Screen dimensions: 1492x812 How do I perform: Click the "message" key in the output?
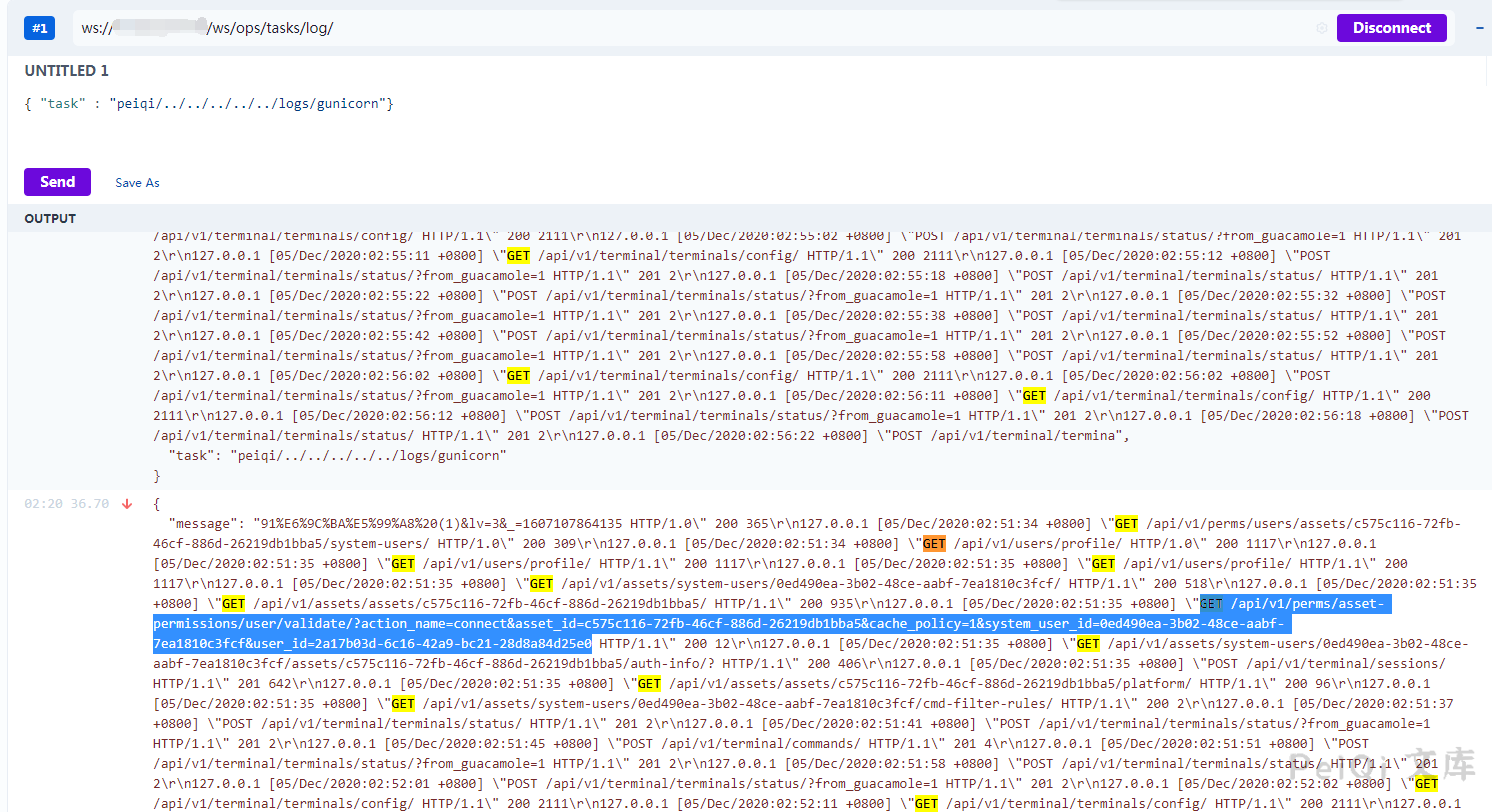pyautogui.click(x=204, y=523)
